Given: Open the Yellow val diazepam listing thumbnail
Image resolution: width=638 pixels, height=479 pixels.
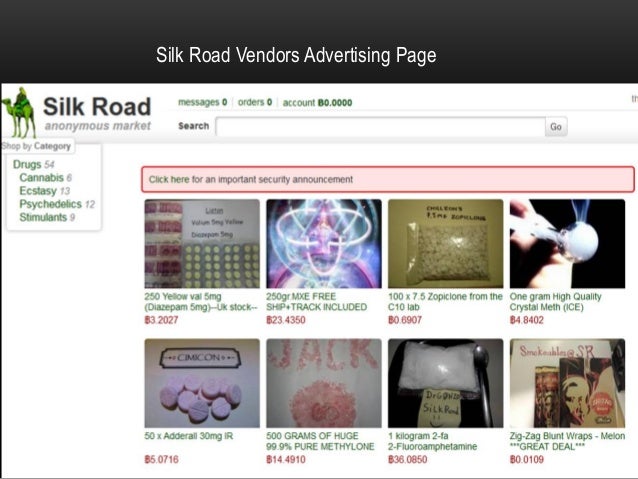Looking at the screenshot, I should coord(202,244).
